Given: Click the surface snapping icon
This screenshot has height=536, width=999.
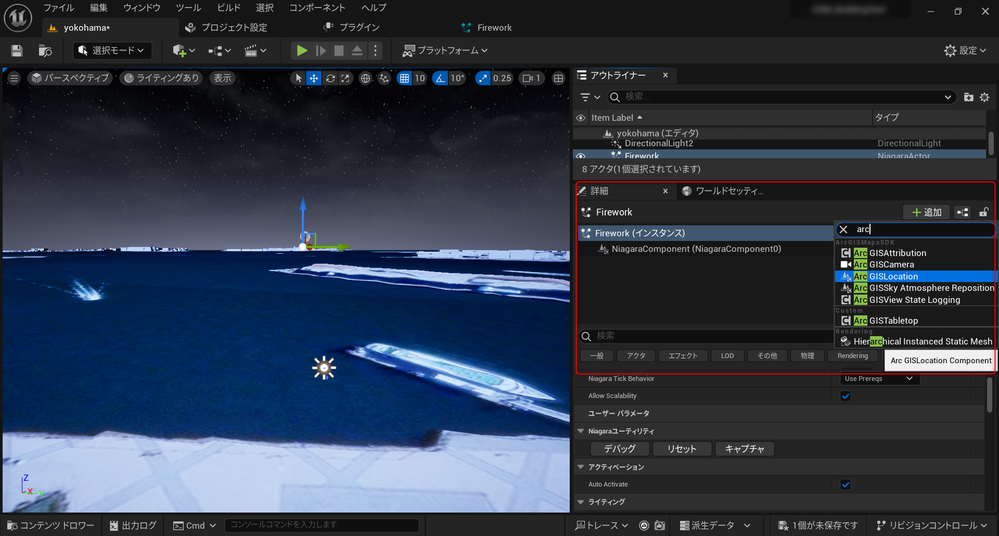Looking at the screenshot, I should tap(384, 78).
